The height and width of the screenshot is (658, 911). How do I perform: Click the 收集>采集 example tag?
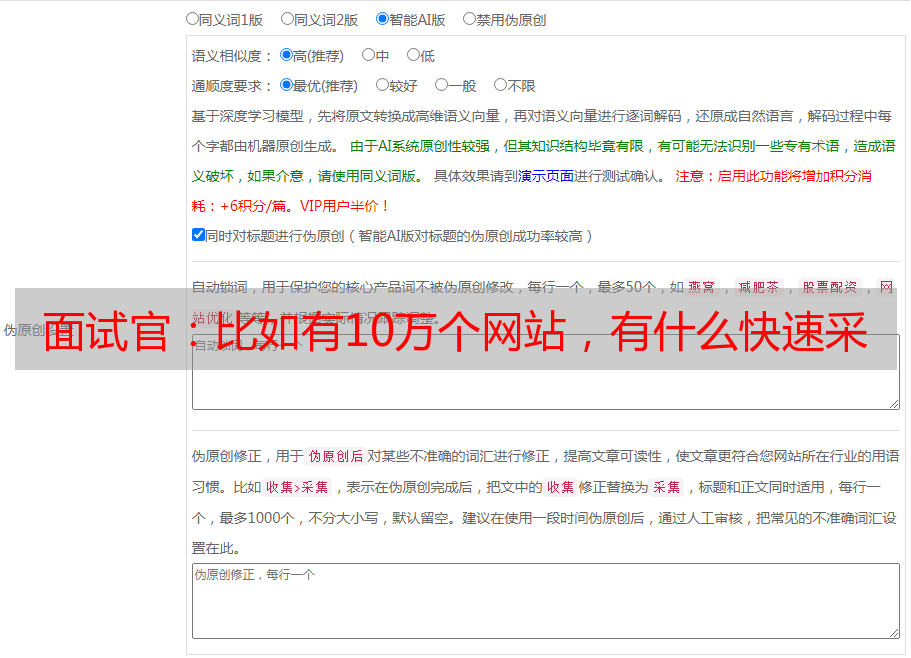(297, 487)
